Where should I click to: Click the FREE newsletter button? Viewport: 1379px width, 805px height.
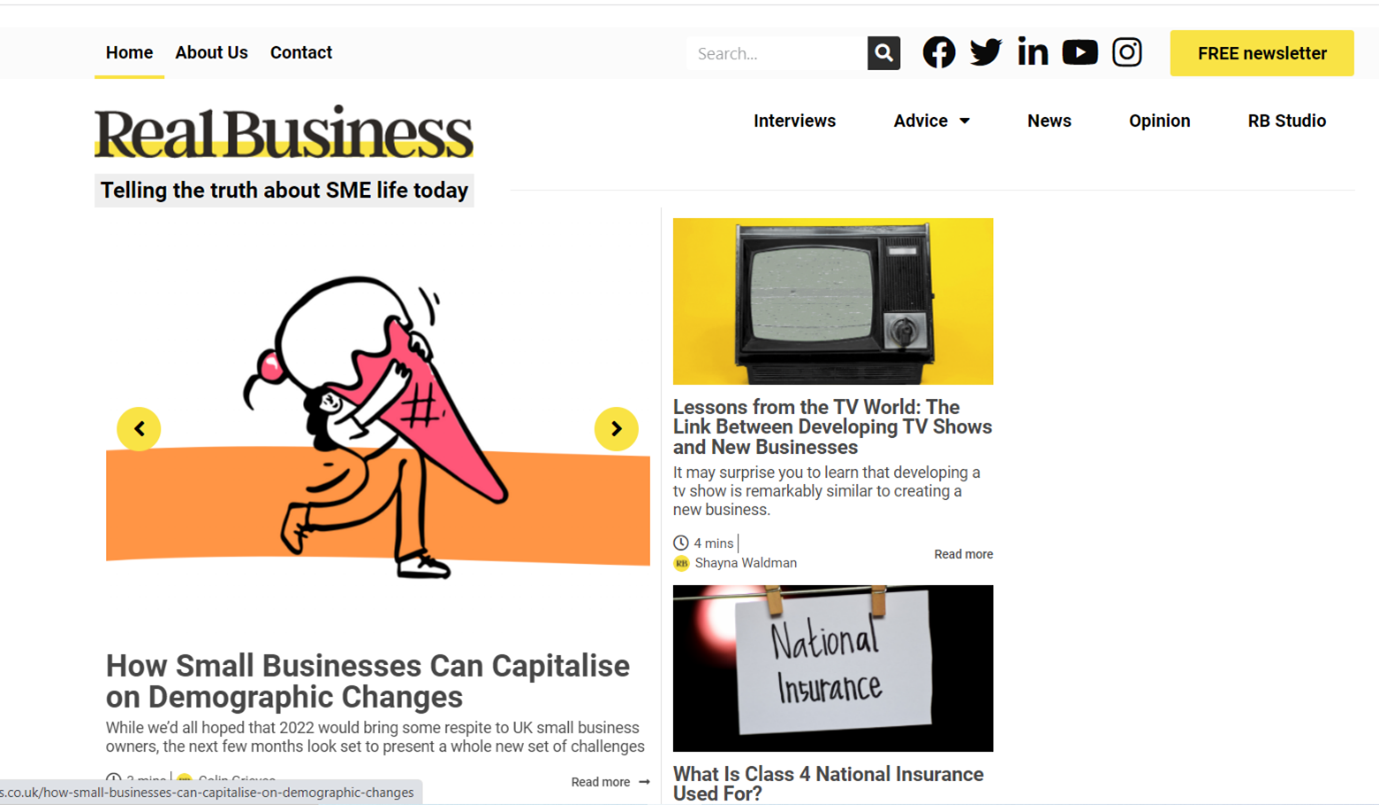1262,54
